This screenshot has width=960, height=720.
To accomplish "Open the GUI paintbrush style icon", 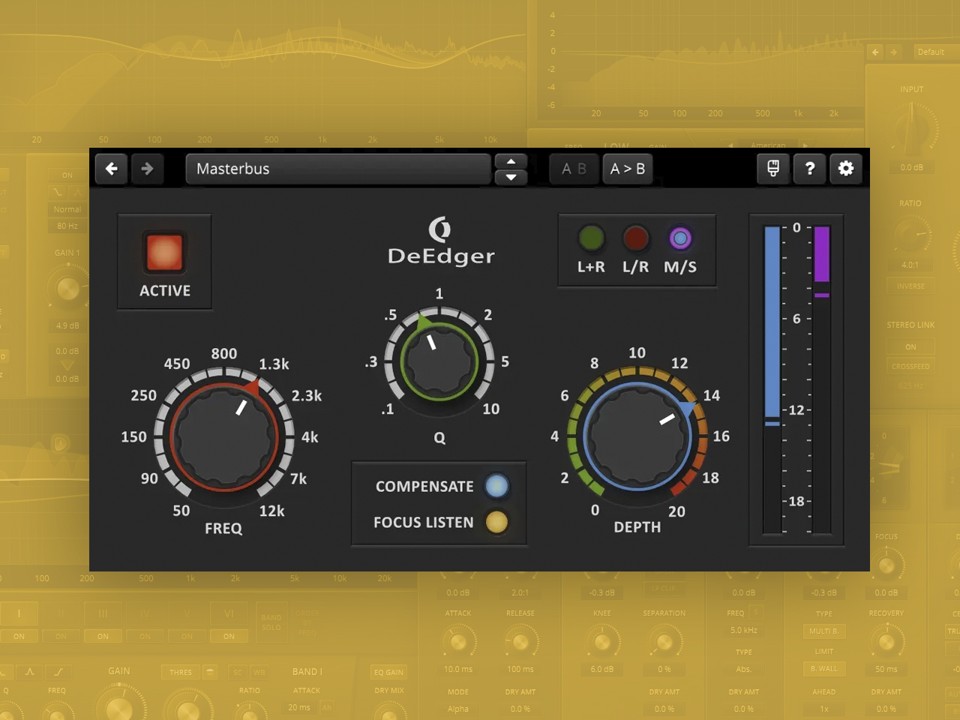I will coord(773,168).
